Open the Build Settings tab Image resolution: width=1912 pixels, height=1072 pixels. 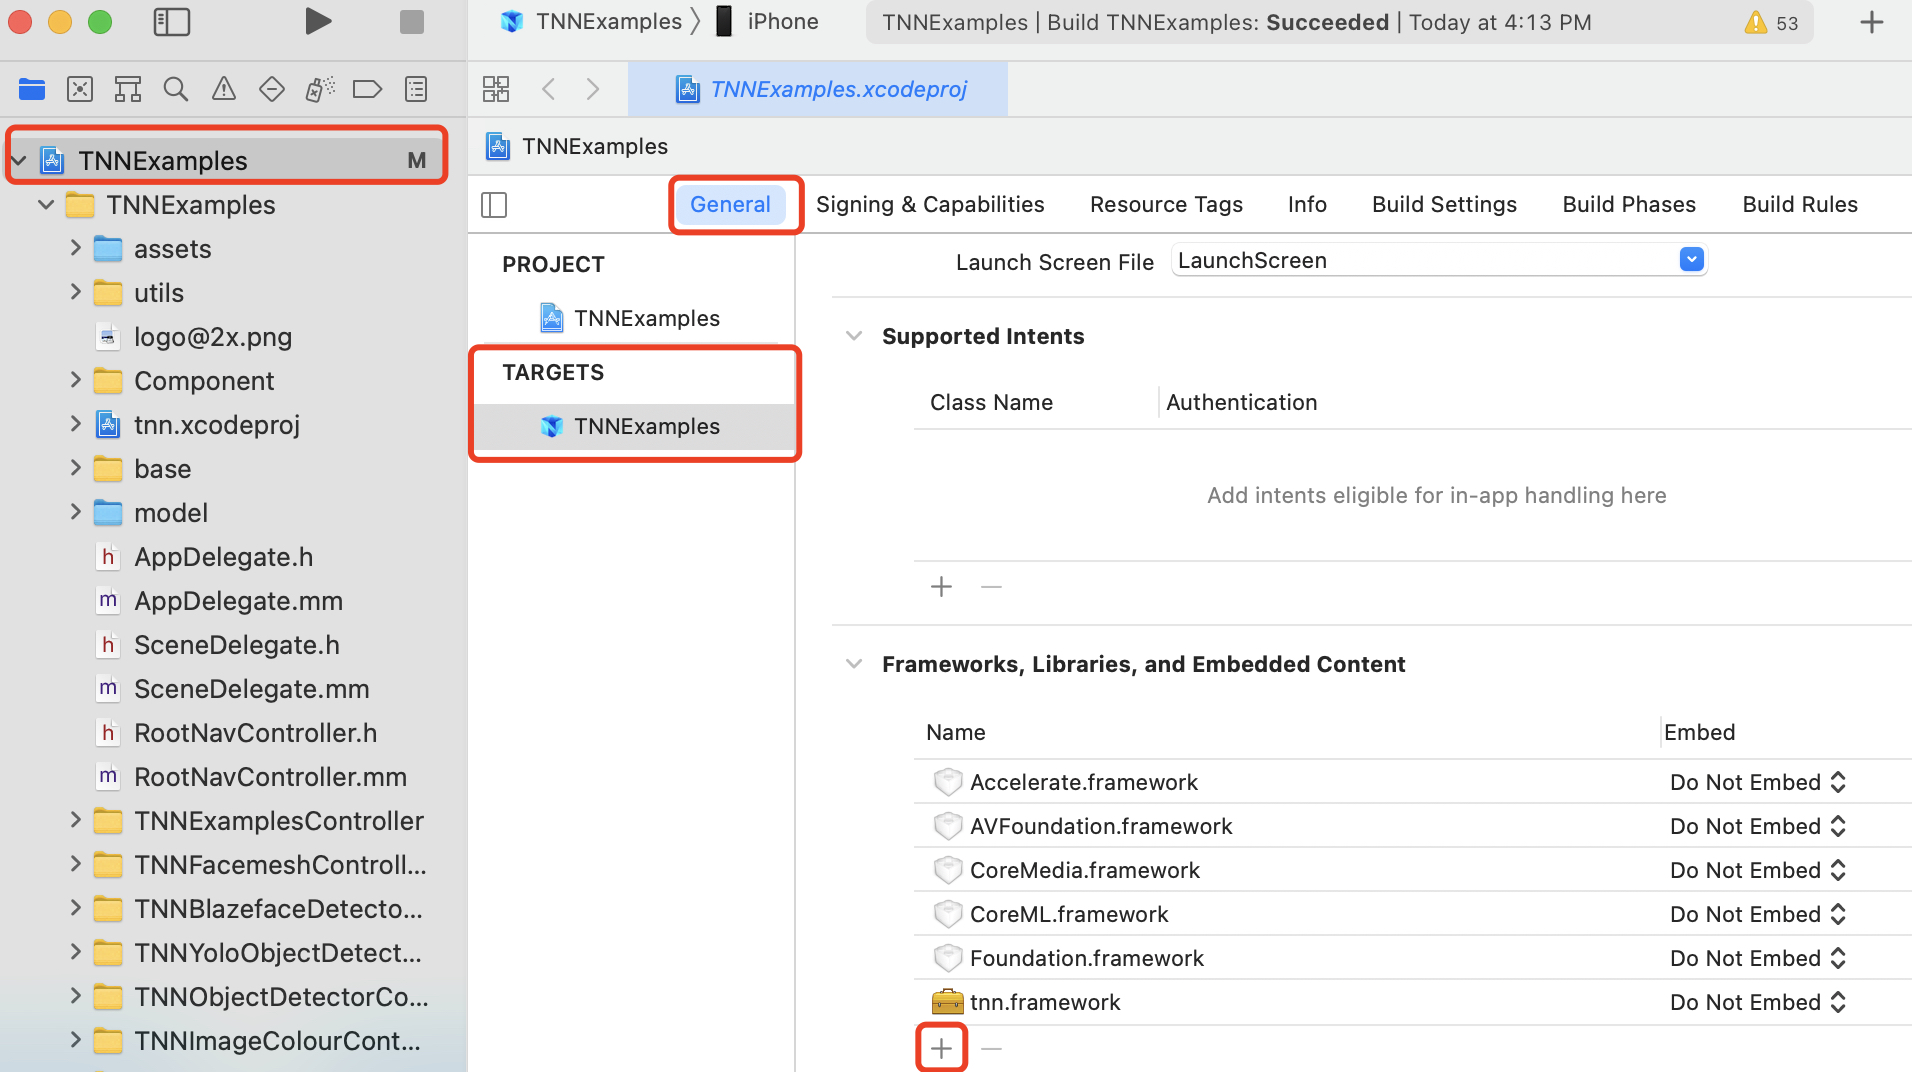tap(1444, 205)
